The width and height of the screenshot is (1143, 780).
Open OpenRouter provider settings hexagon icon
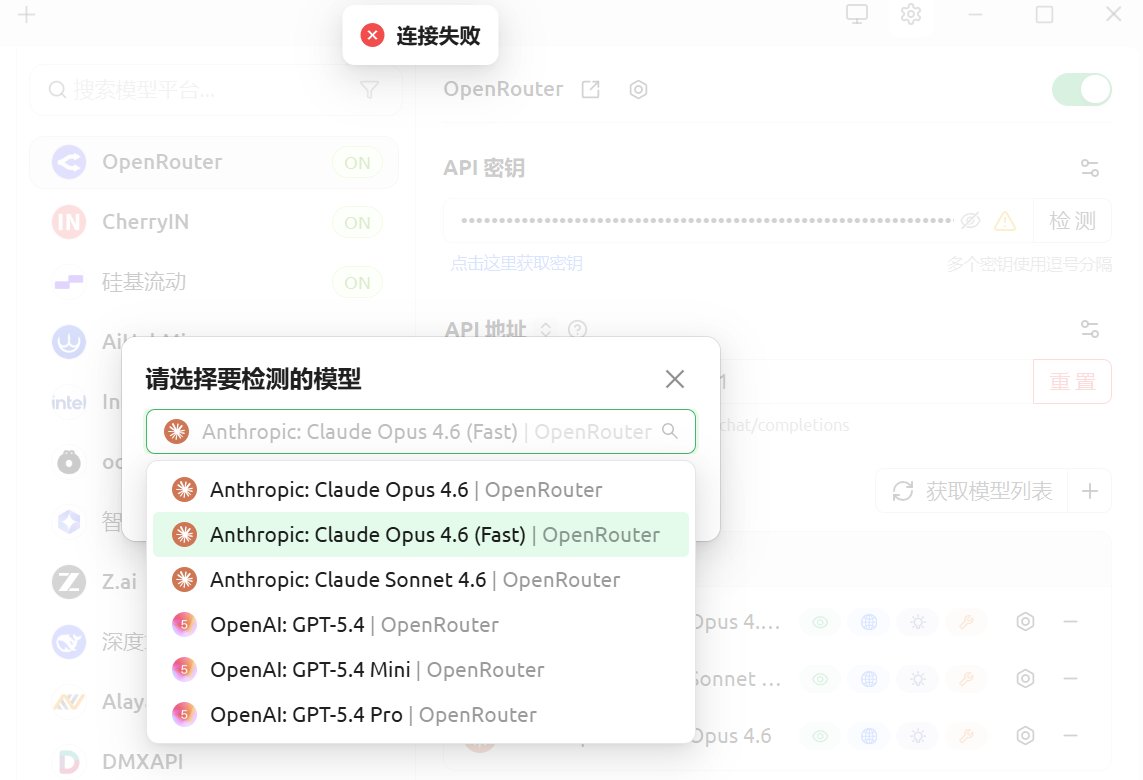(x=638, y=90)
